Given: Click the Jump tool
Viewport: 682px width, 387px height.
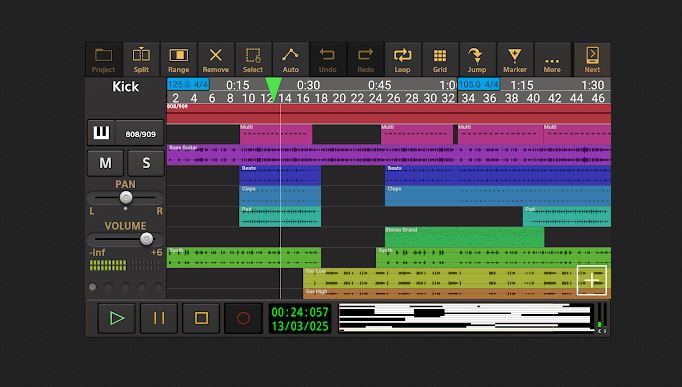Looking at the screenshot, I should [477, 60].
